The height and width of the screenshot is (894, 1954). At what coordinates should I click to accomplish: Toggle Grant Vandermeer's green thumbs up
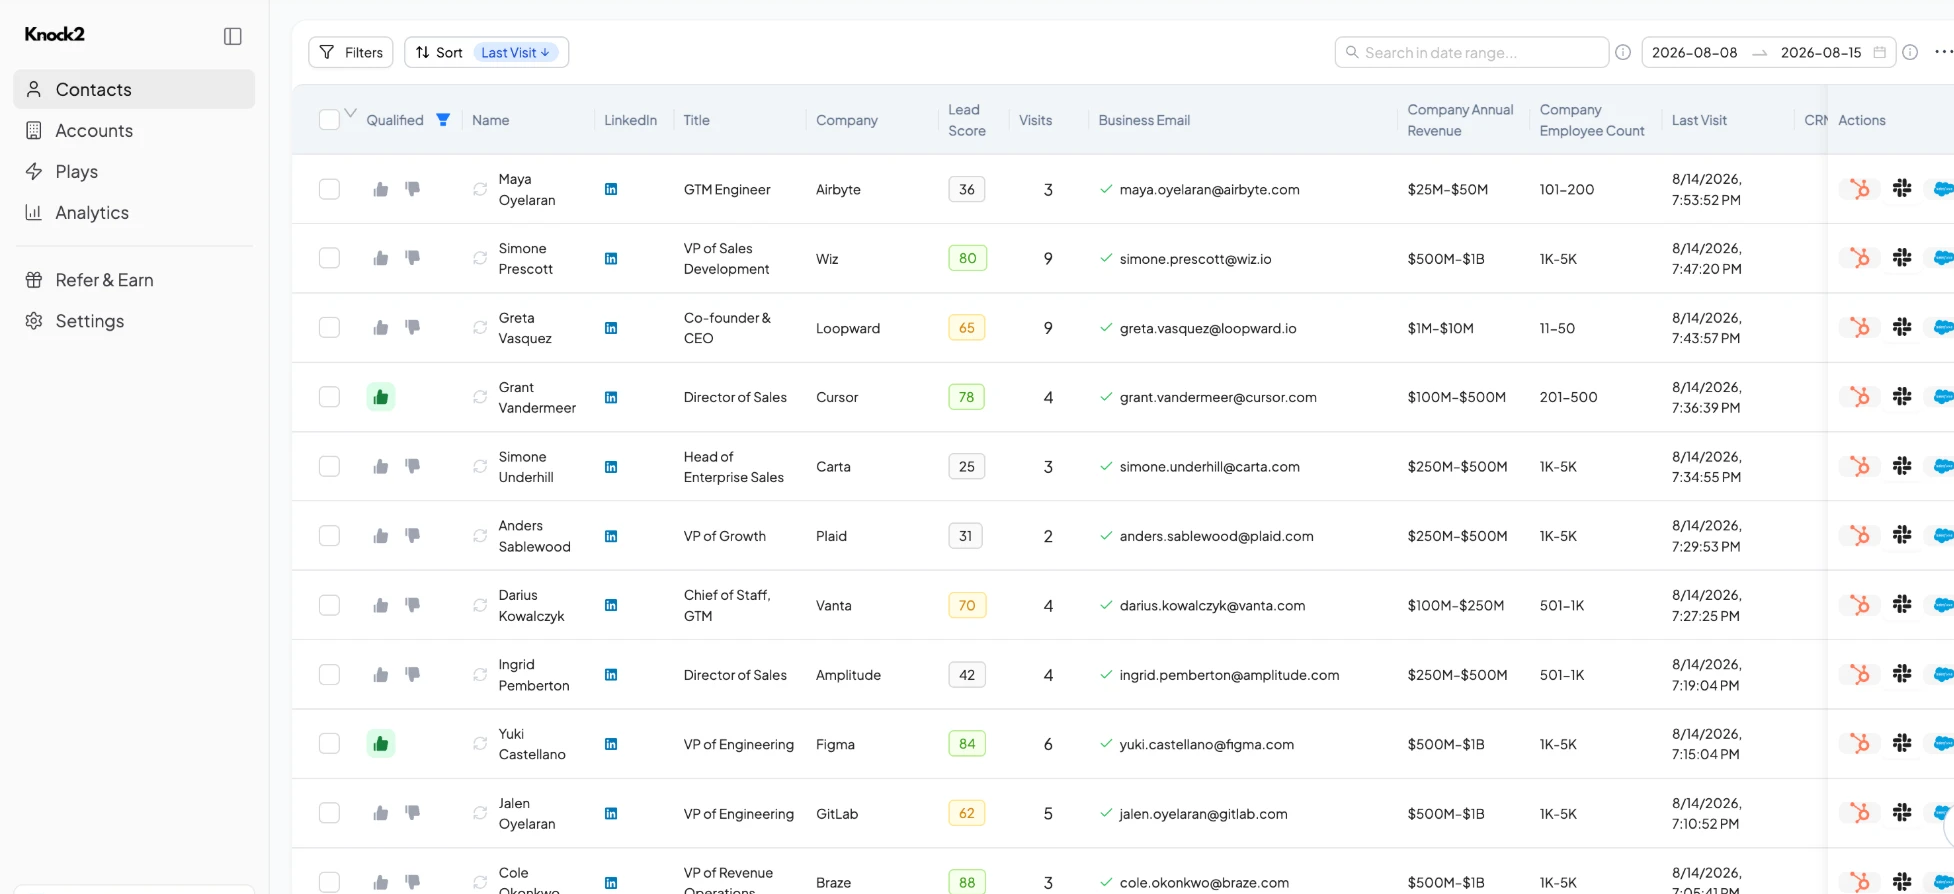381,397
